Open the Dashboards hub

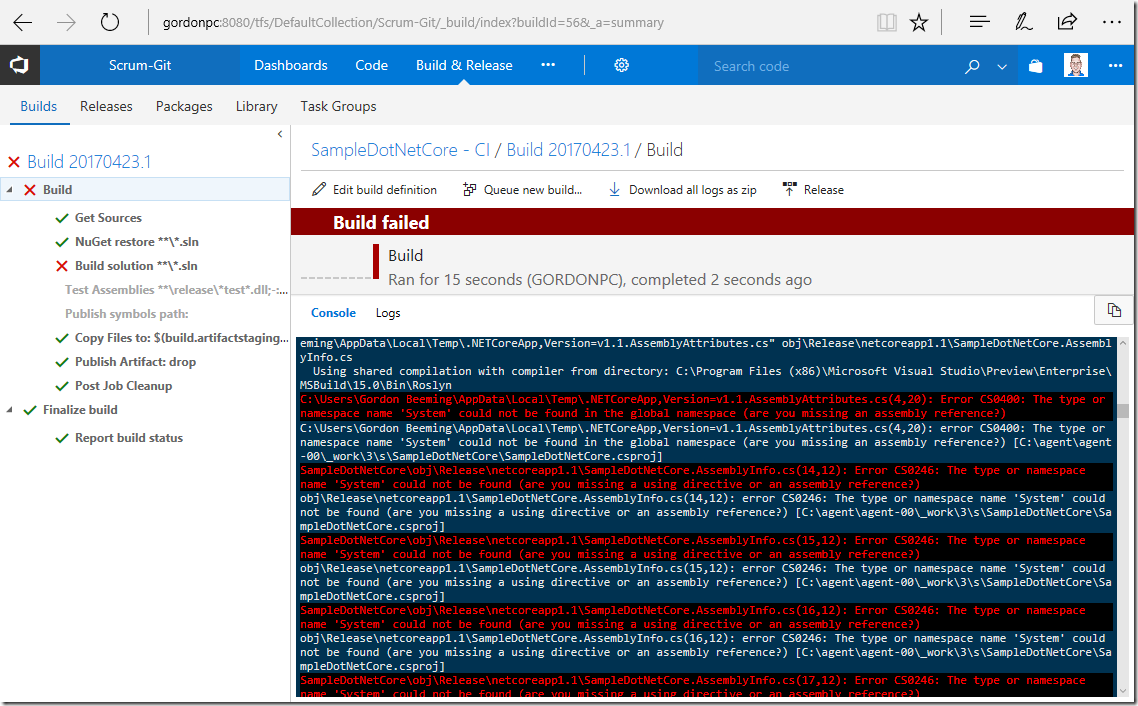291,65
